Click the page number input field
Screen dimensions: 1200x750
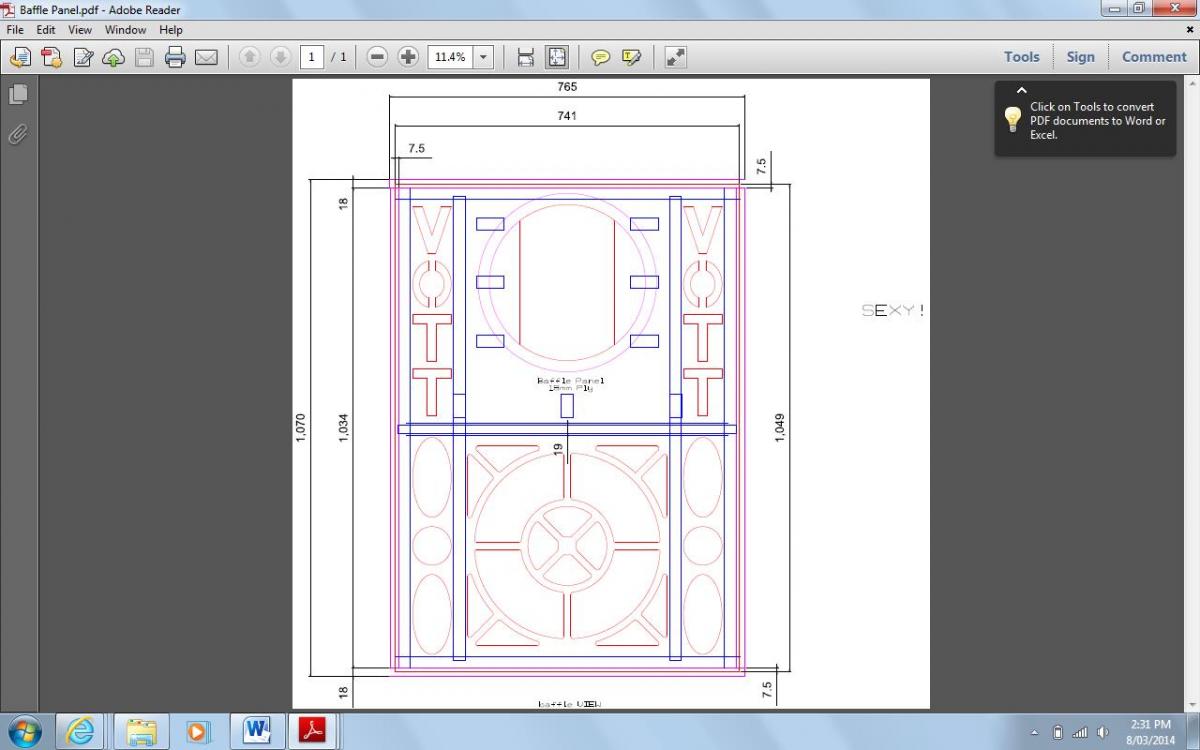tap(311, 57)
